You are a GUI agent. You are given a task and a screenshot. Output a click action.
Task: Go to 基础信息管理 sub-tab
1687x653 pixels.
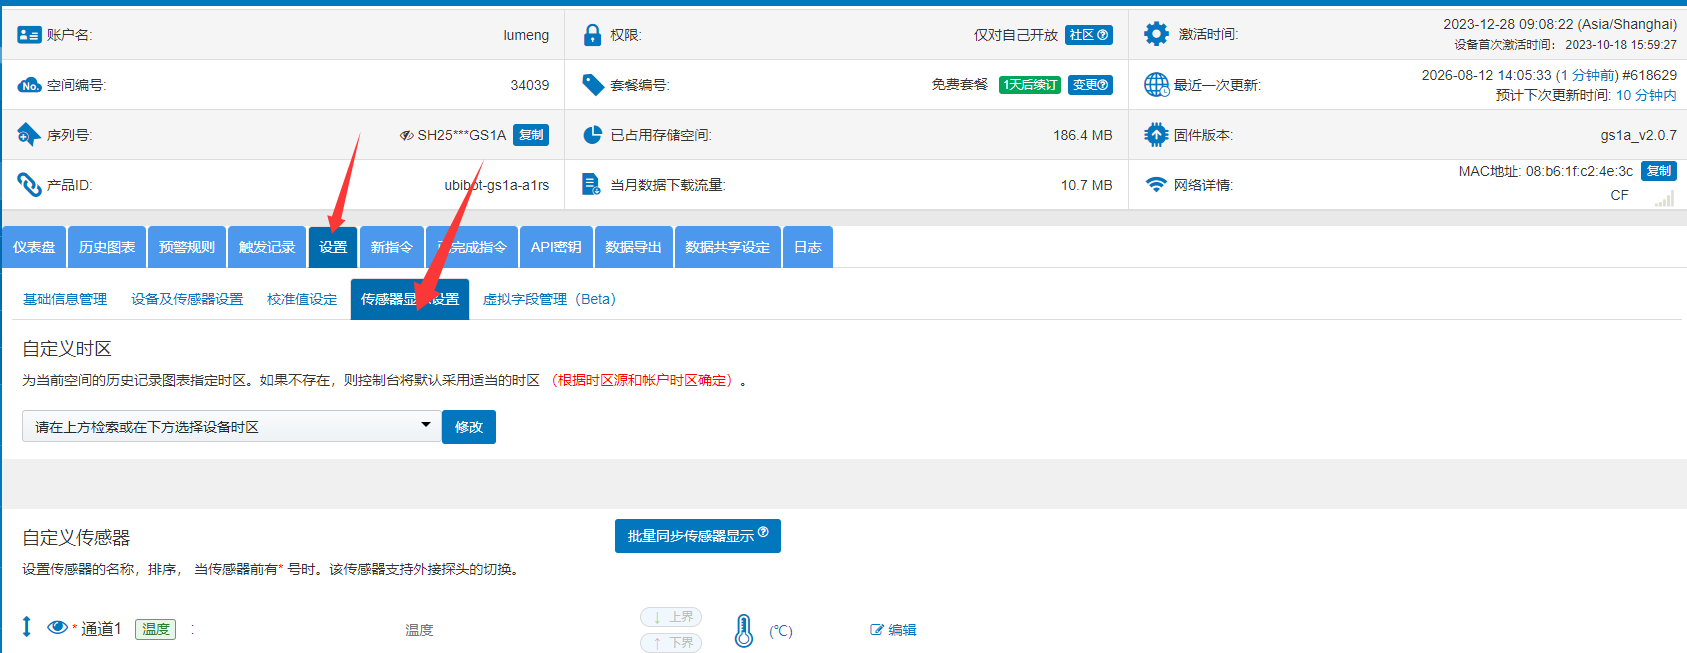[65, 299]
